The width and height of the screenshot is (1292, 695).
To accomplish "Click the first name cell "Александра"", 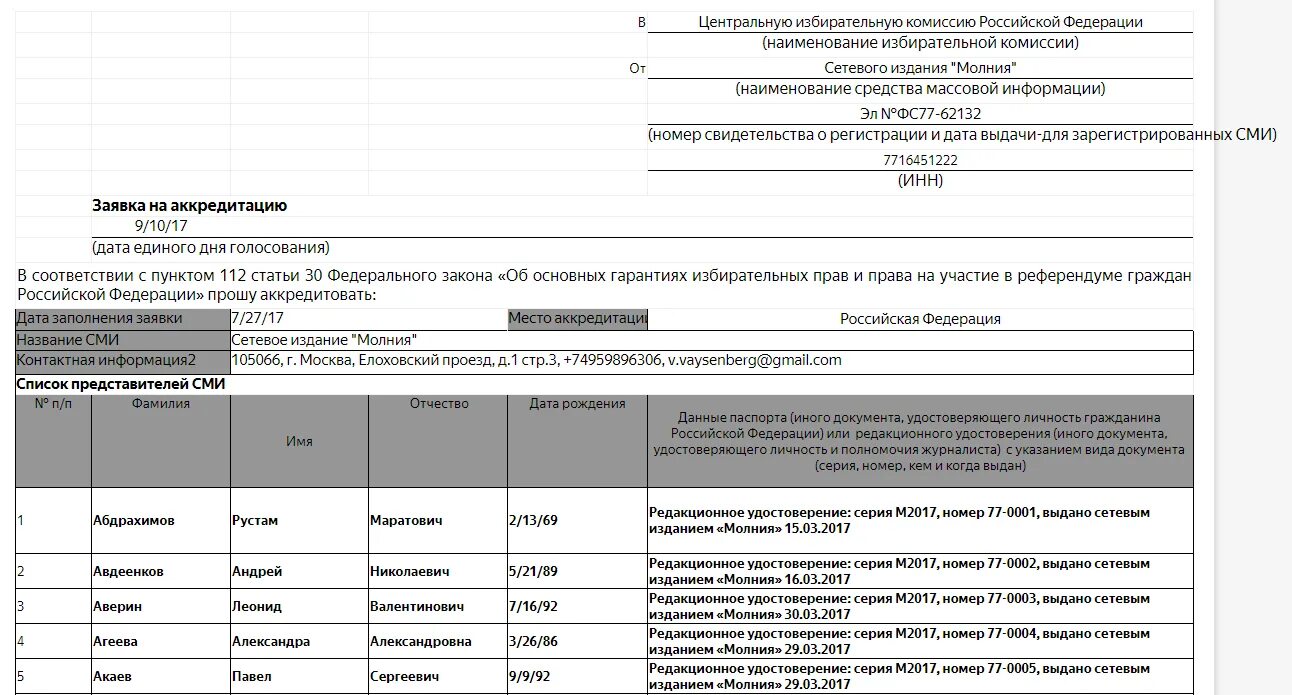I will [300, 641].
